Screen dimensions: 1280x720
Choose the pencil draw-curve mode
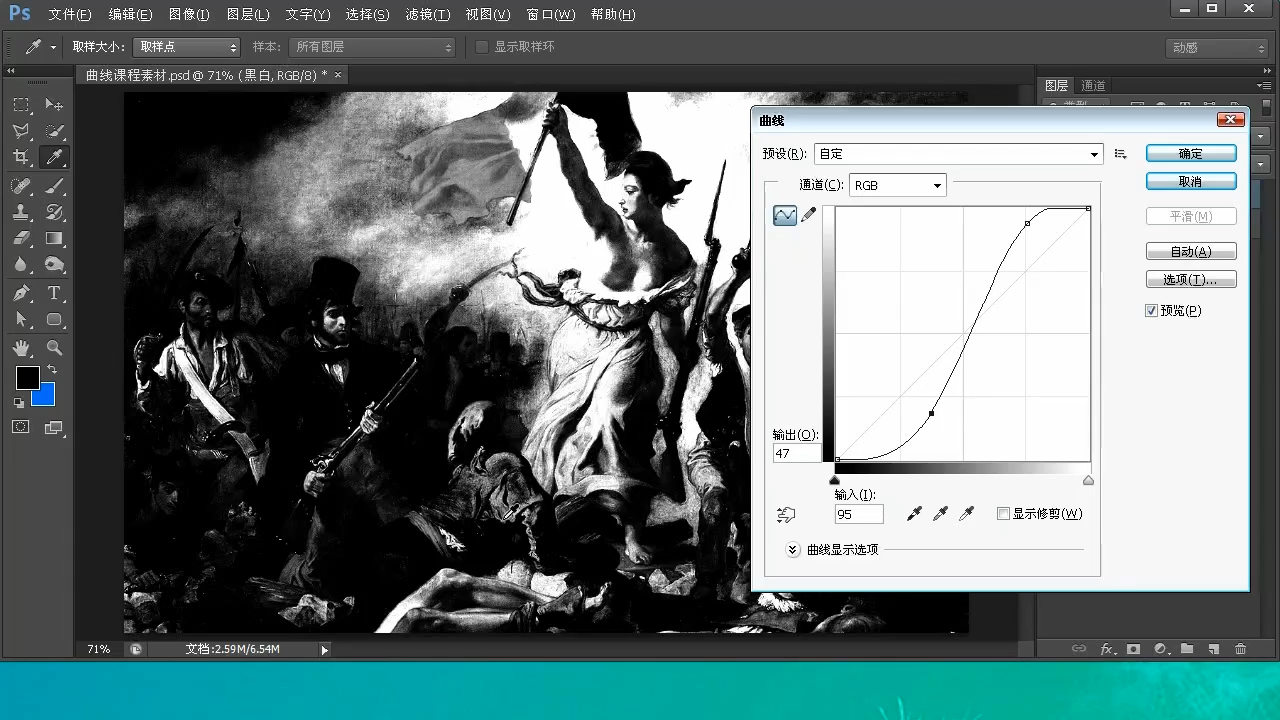click(x=809, y=215)
